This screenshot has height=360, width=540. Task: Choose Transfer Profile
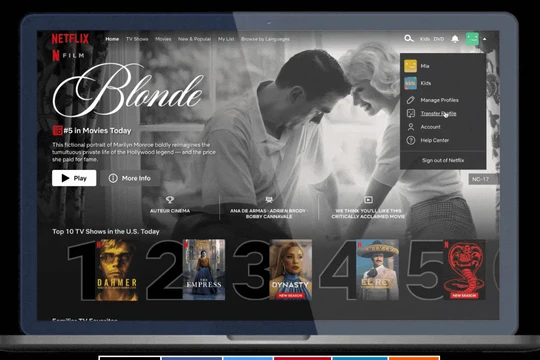click(x=438, y=113)
